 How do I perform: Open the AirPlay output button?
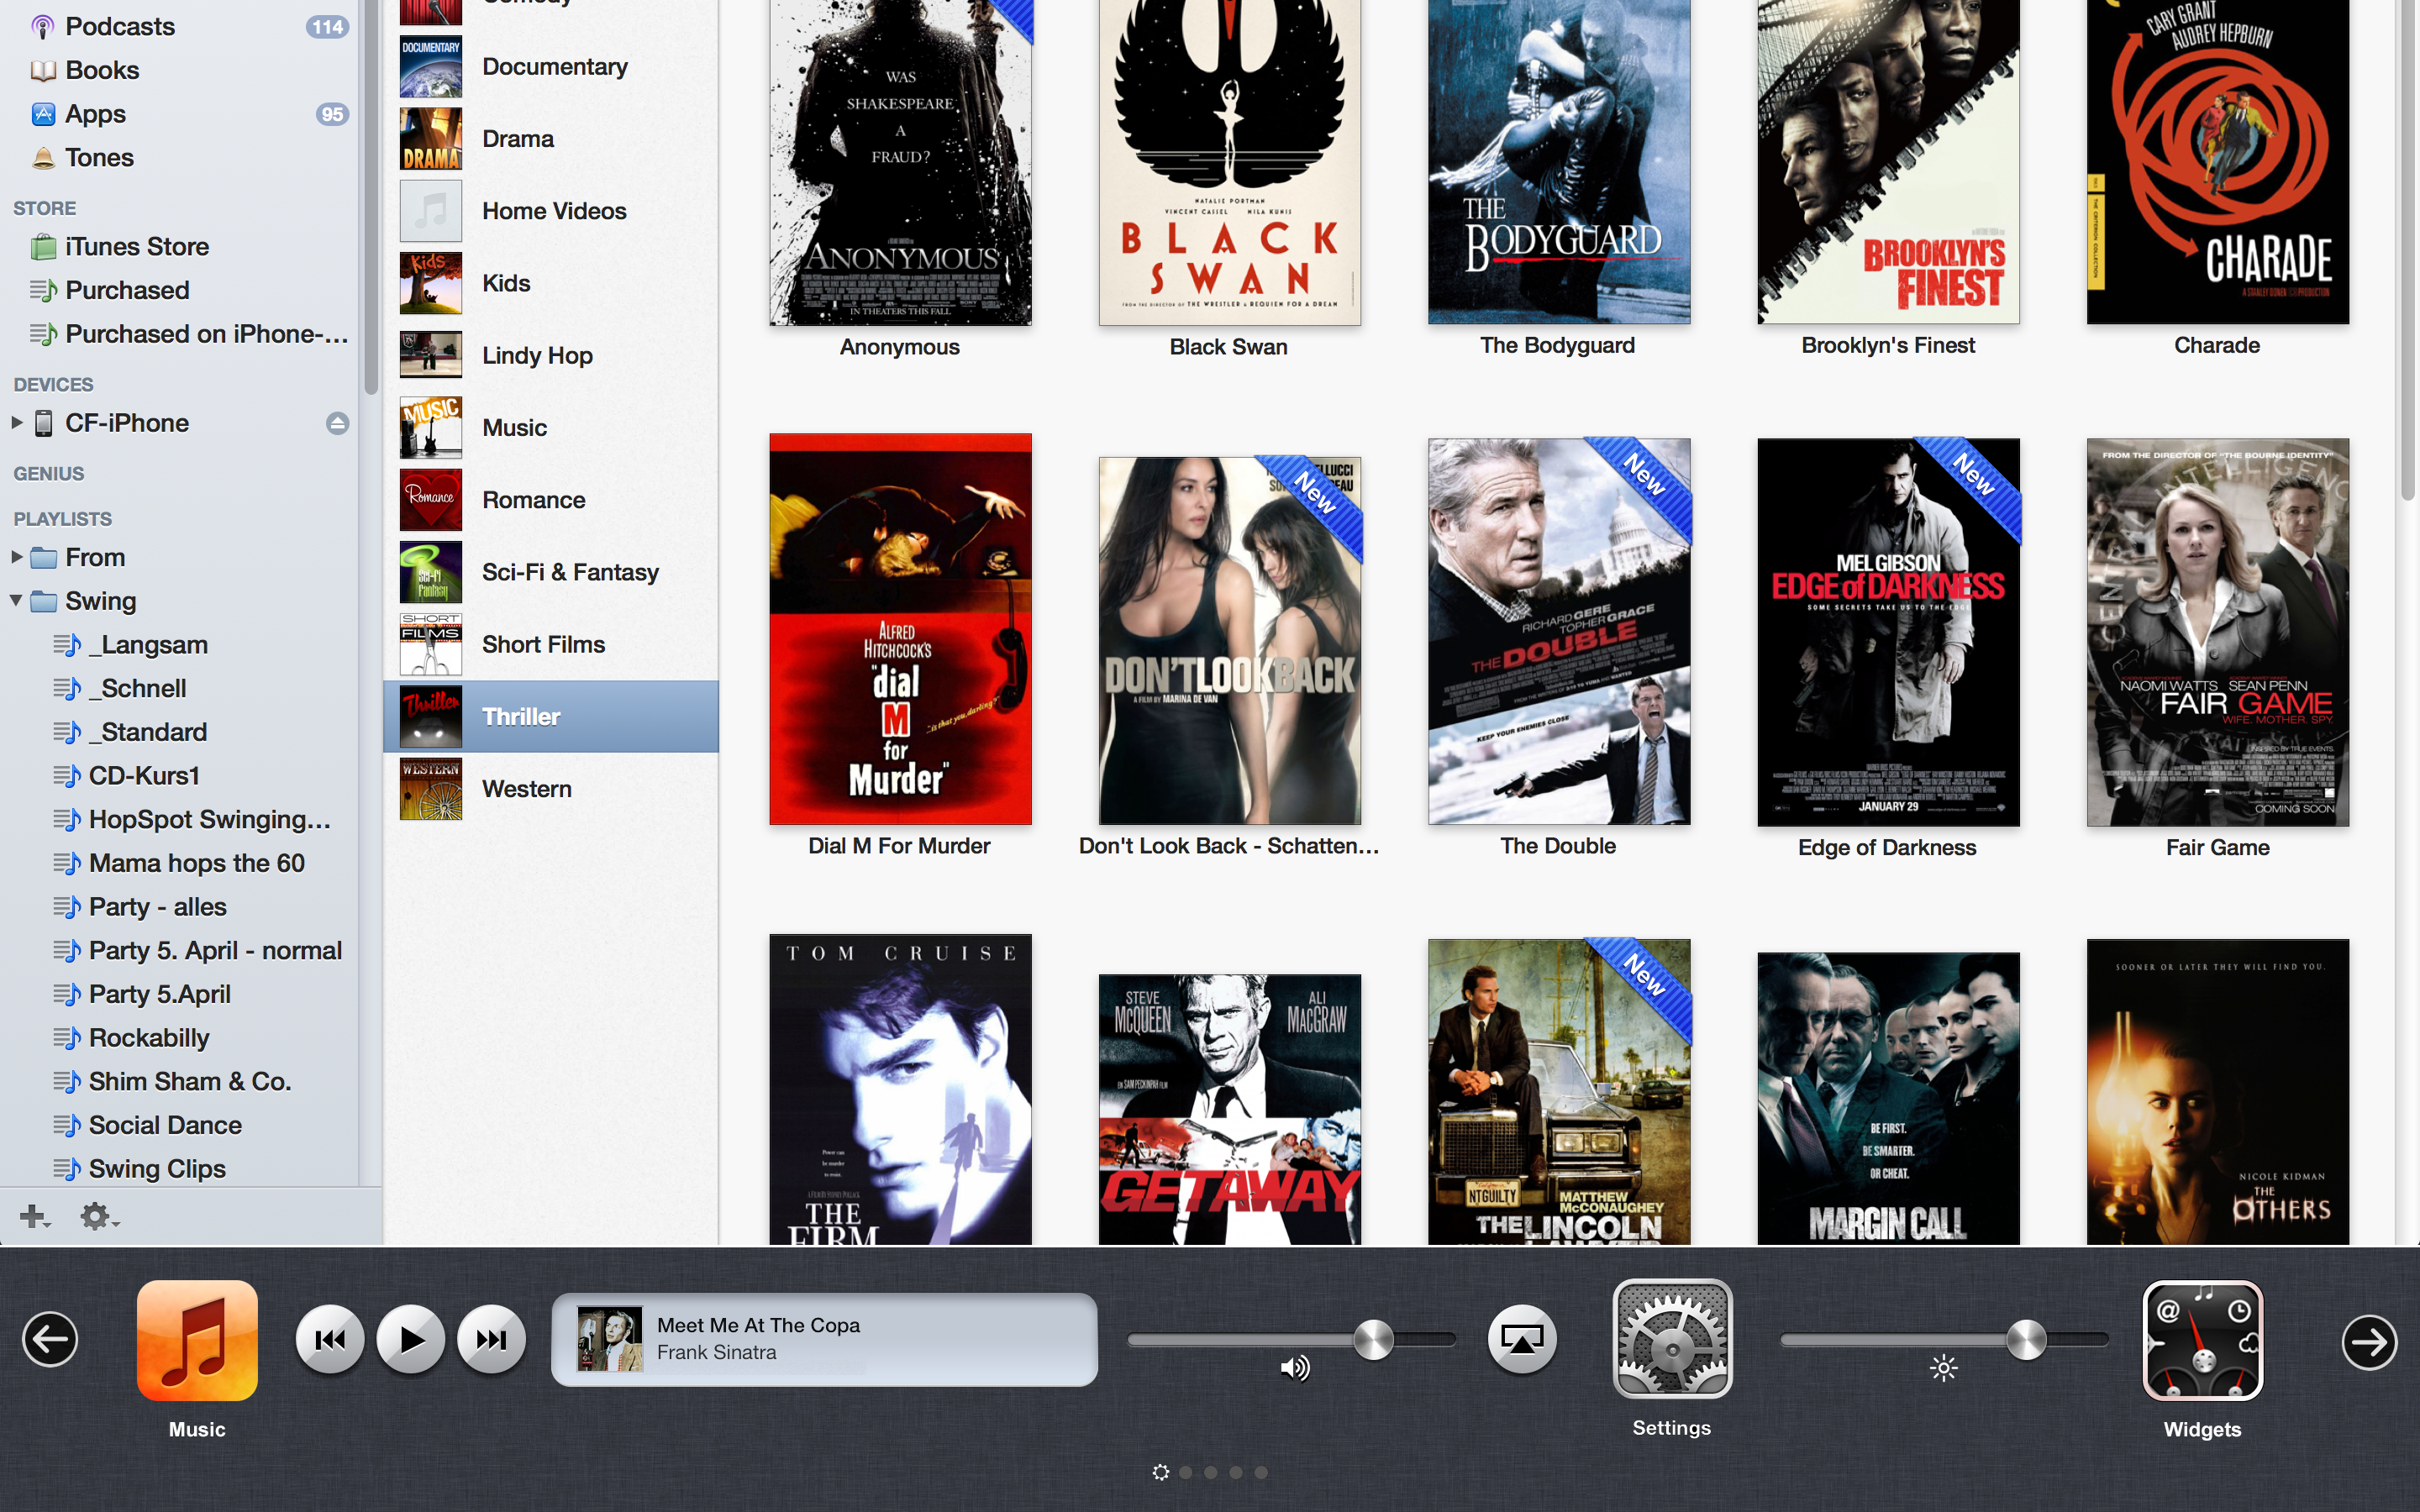1522,1339
